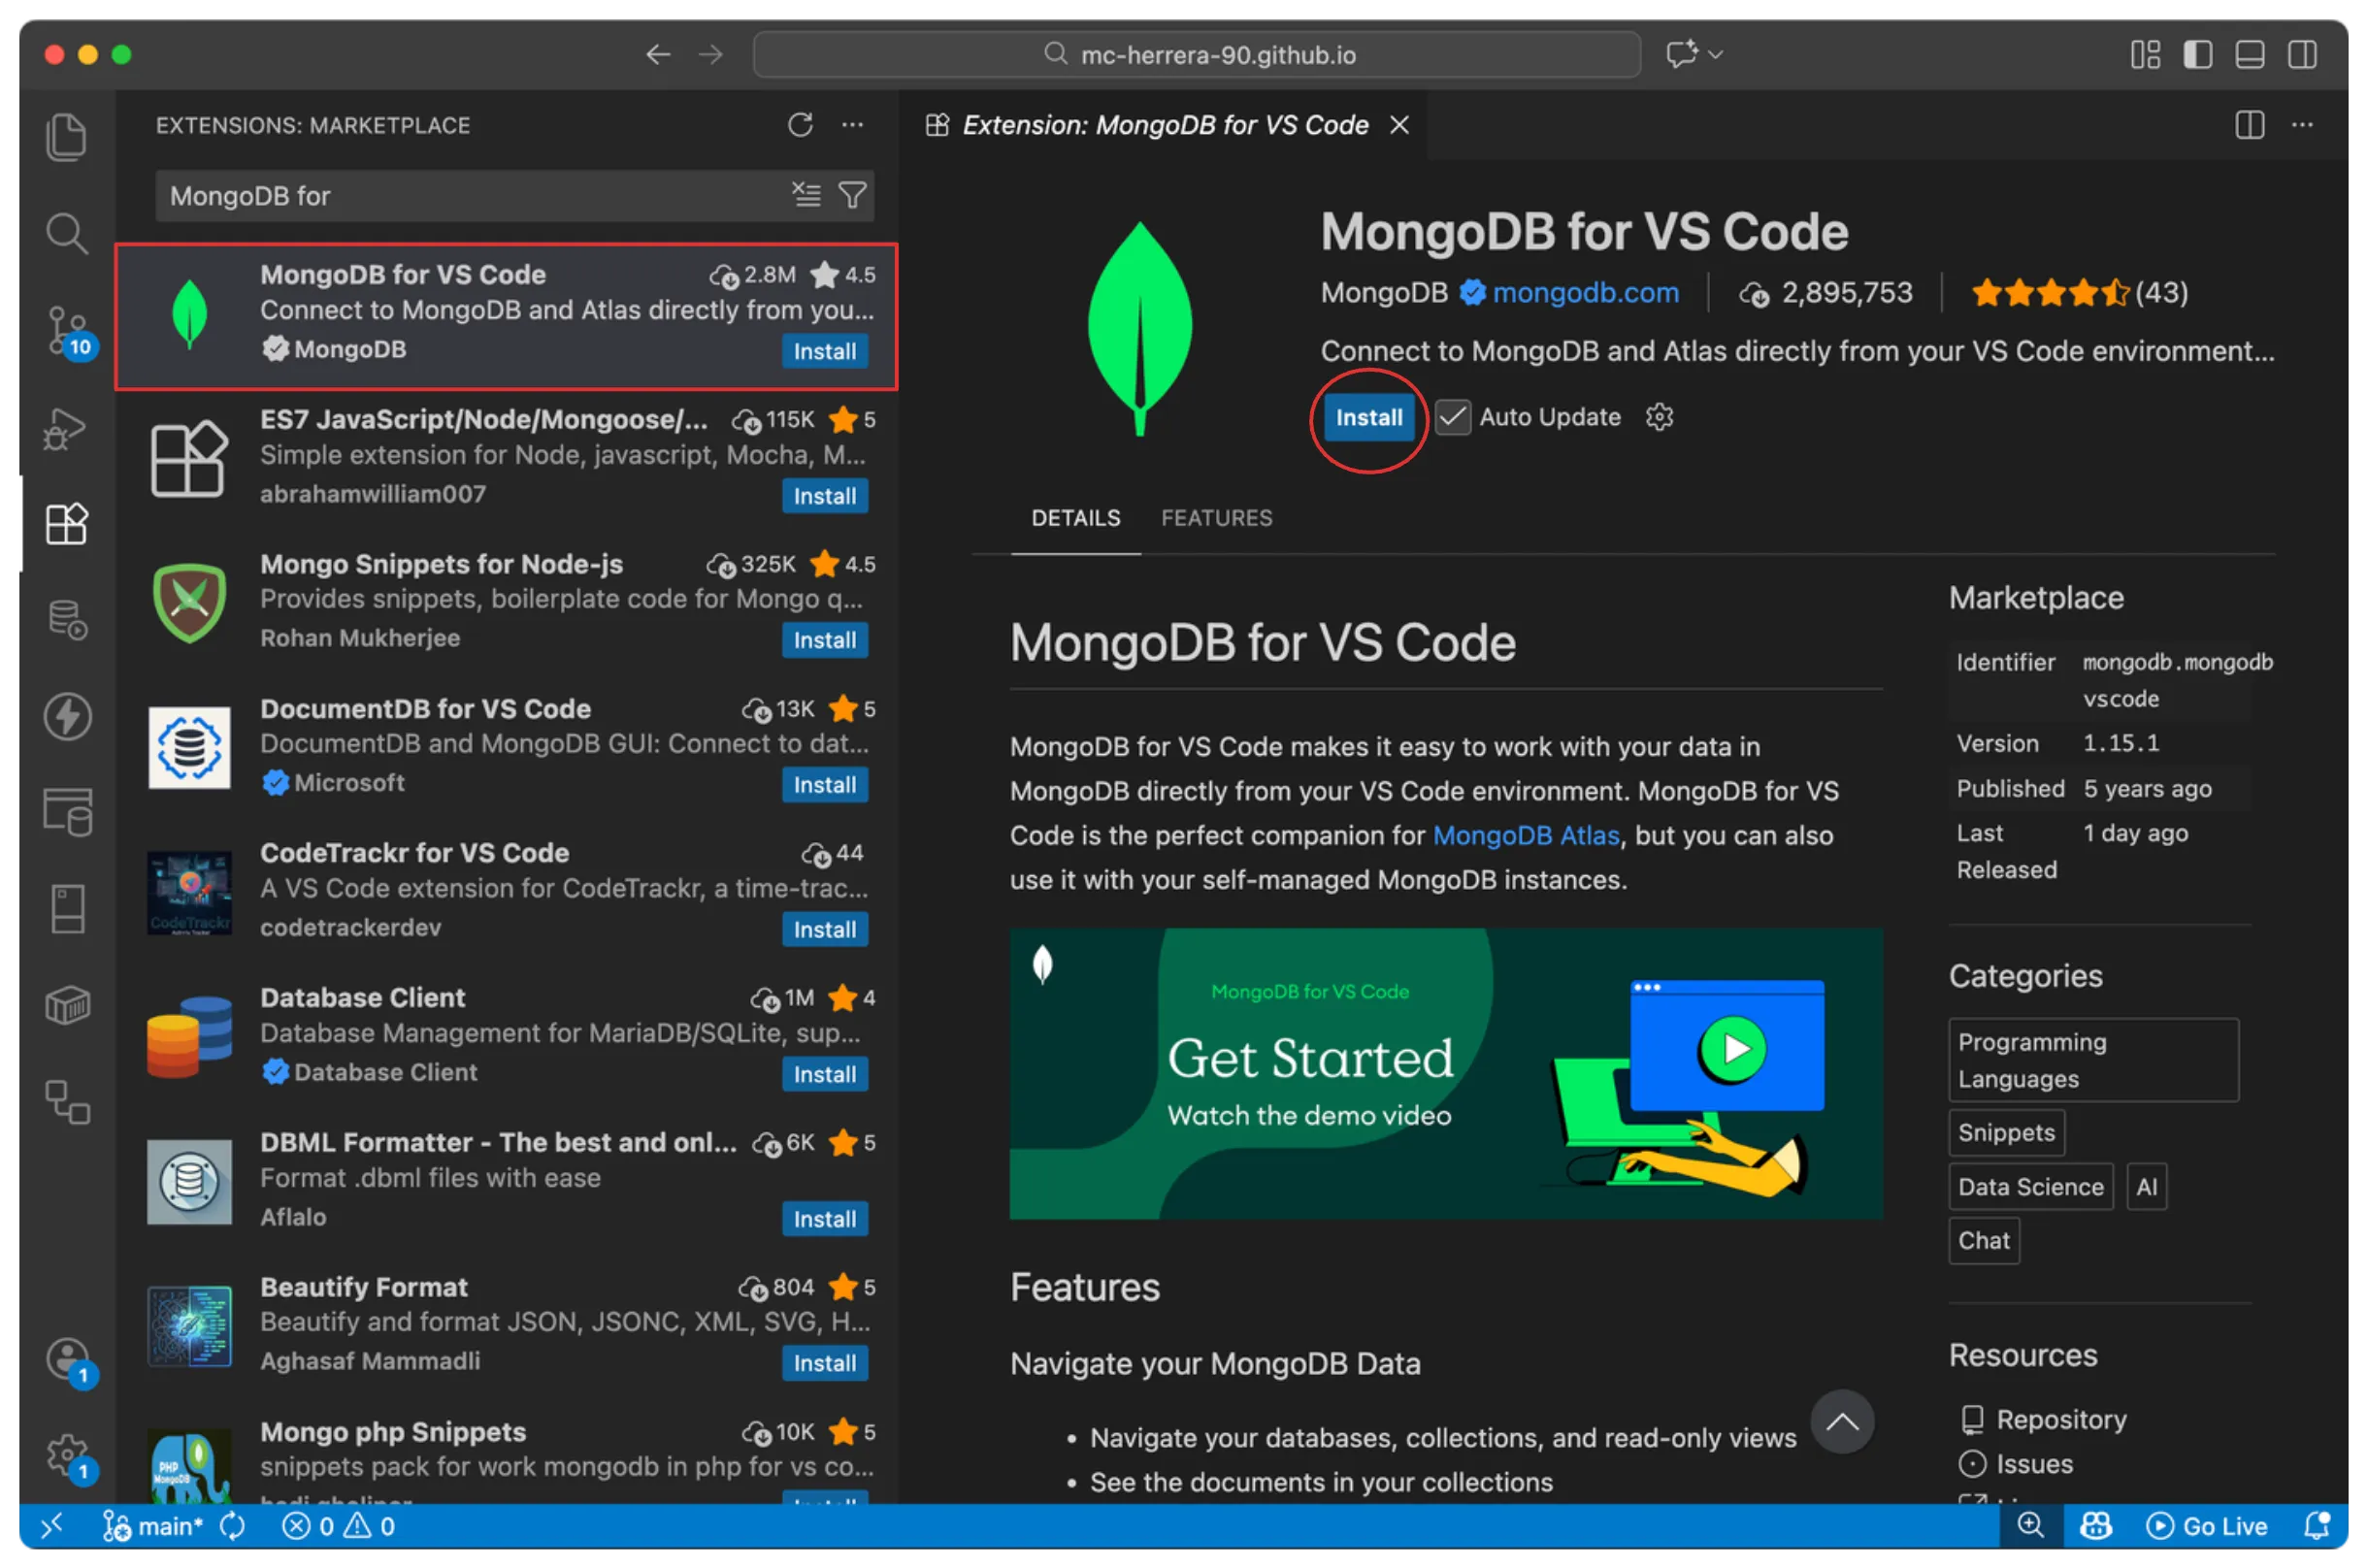Toggle the Auto Update checkbox

pyautogui.click(x=1453, y=417)
